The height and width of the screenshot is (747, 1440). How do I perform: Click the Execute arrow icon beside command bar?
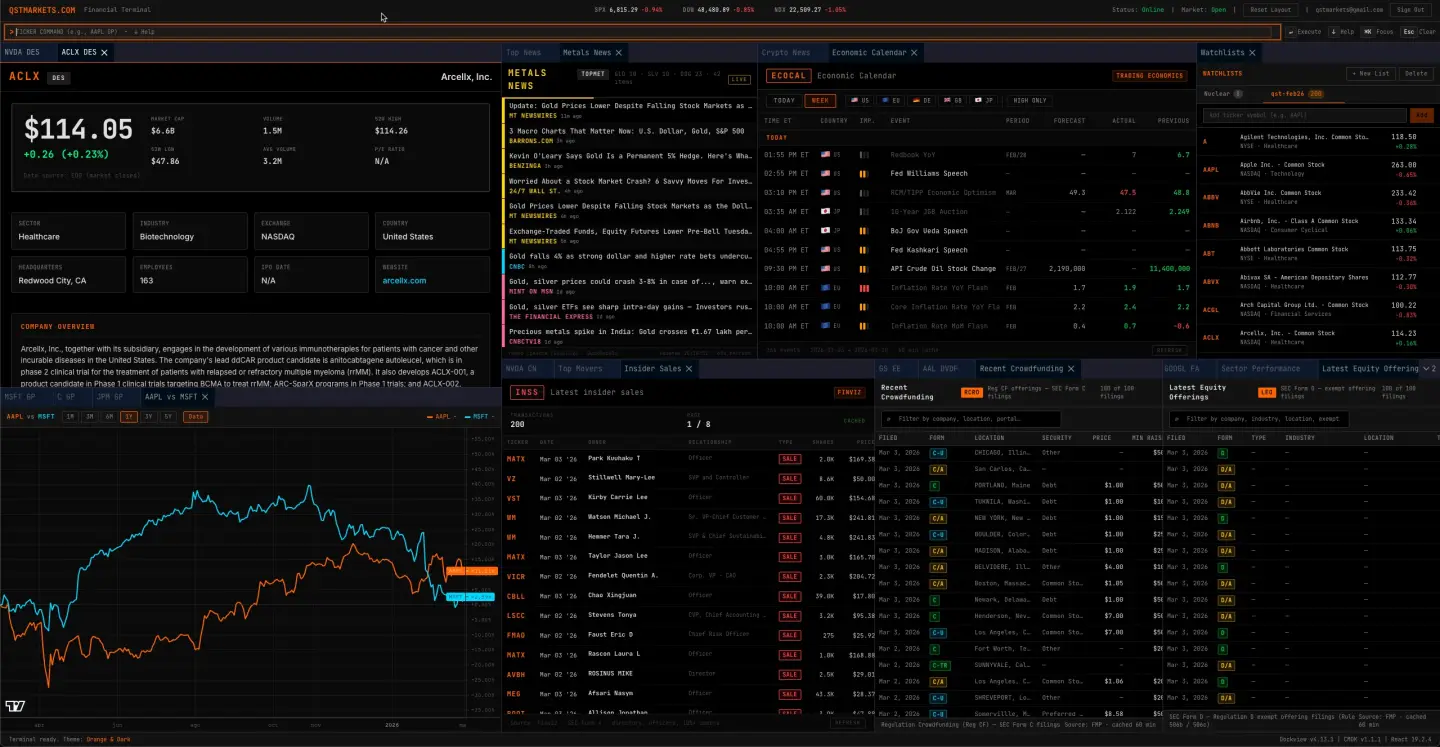[1292, 31]
